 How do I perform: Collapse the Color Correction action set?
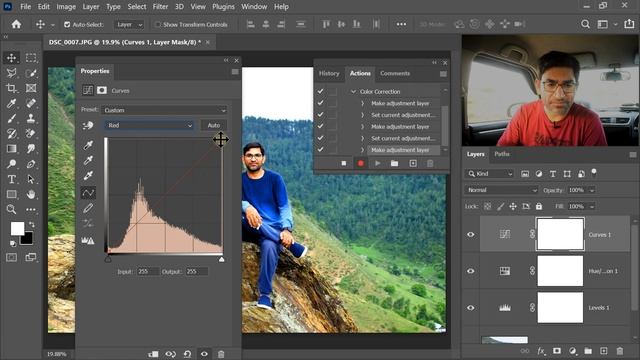pyautogui.click(x=353, y=92)
